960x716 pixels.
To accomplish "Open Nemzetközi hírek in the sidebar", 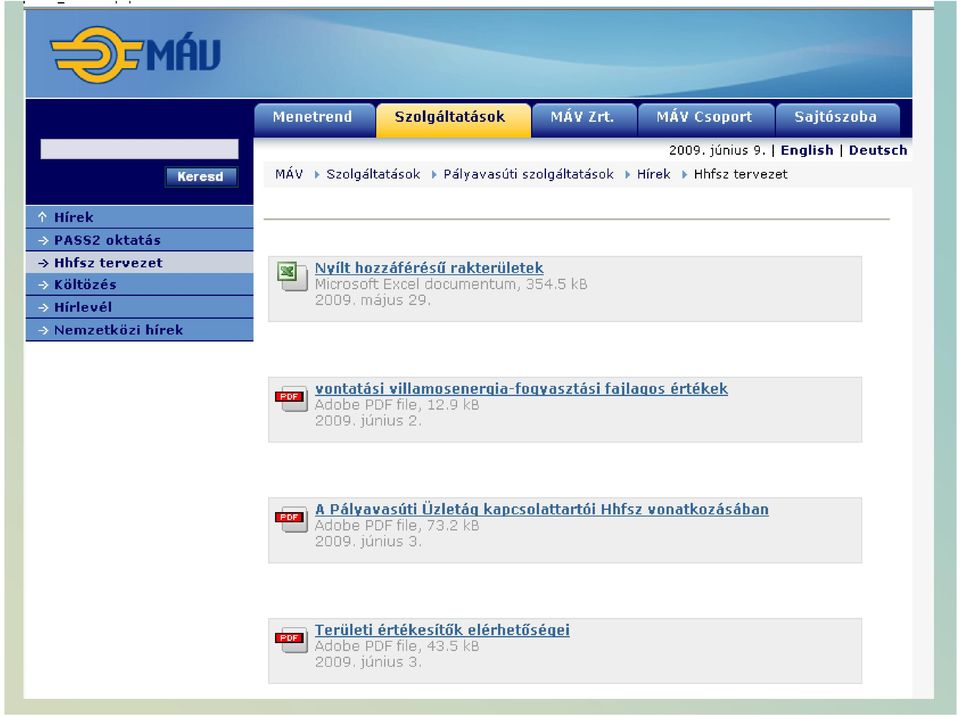I will coord(140,330).
